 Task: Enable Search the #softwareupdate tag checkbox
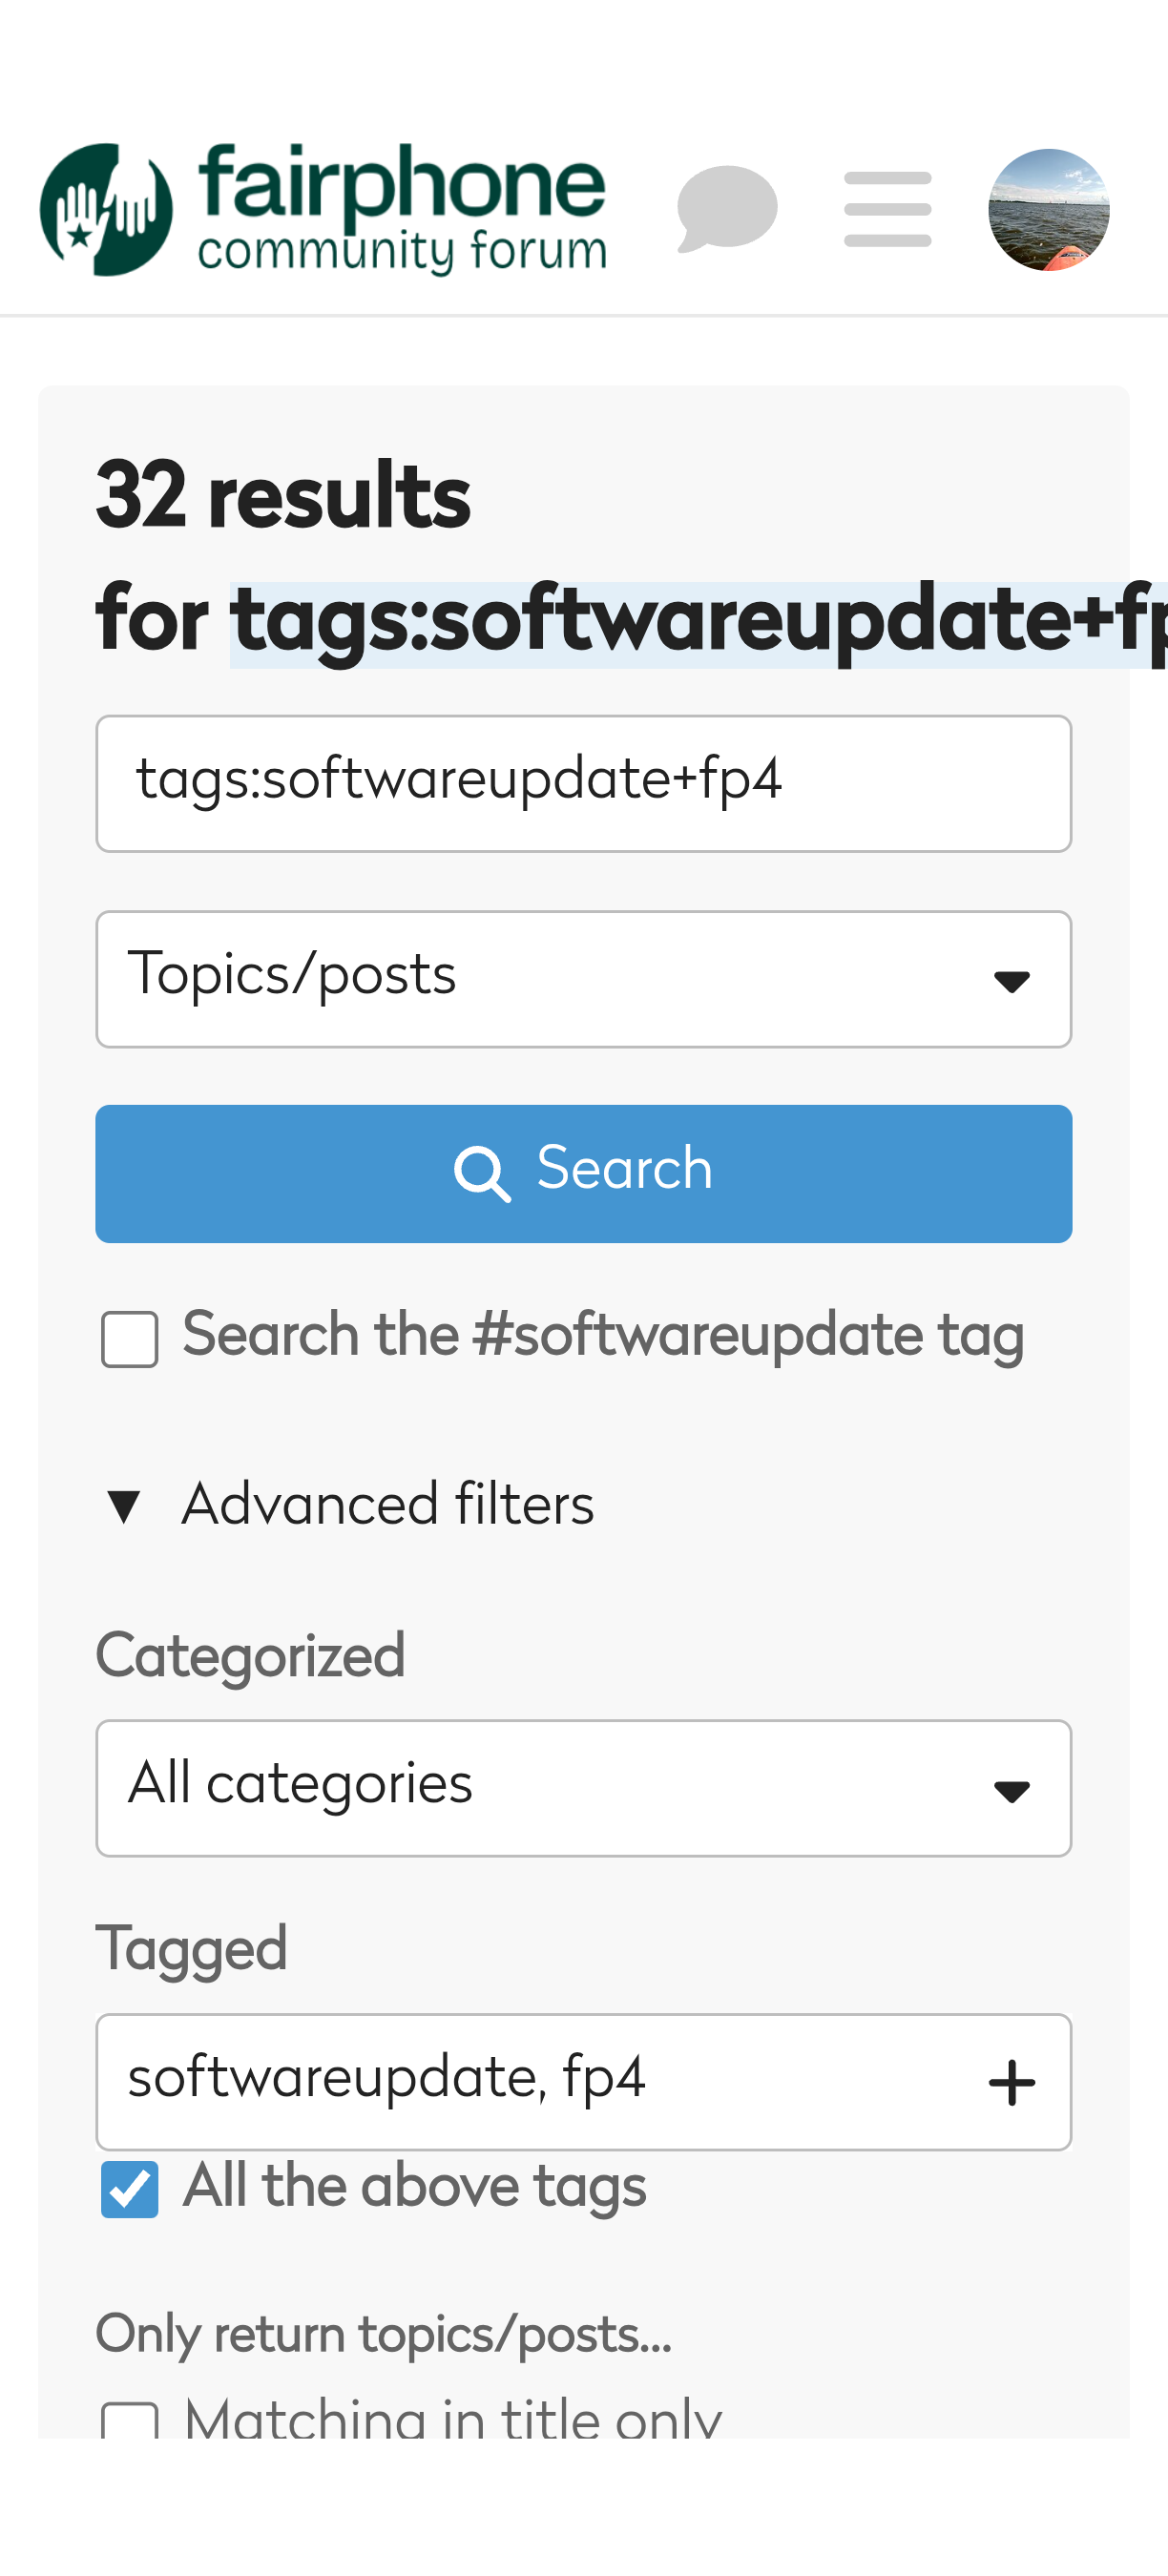point(130,1339)
